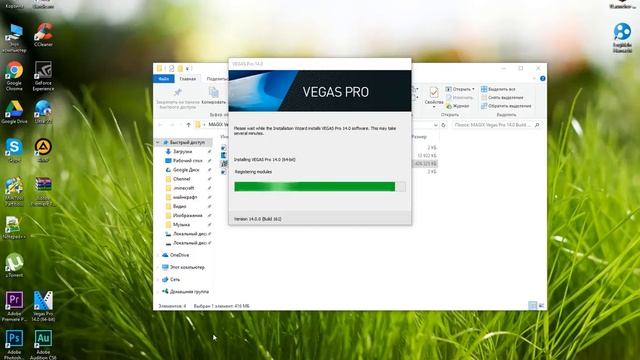Launch Adobe Photoshop from the desktop
640x360 pixels.
14,345
